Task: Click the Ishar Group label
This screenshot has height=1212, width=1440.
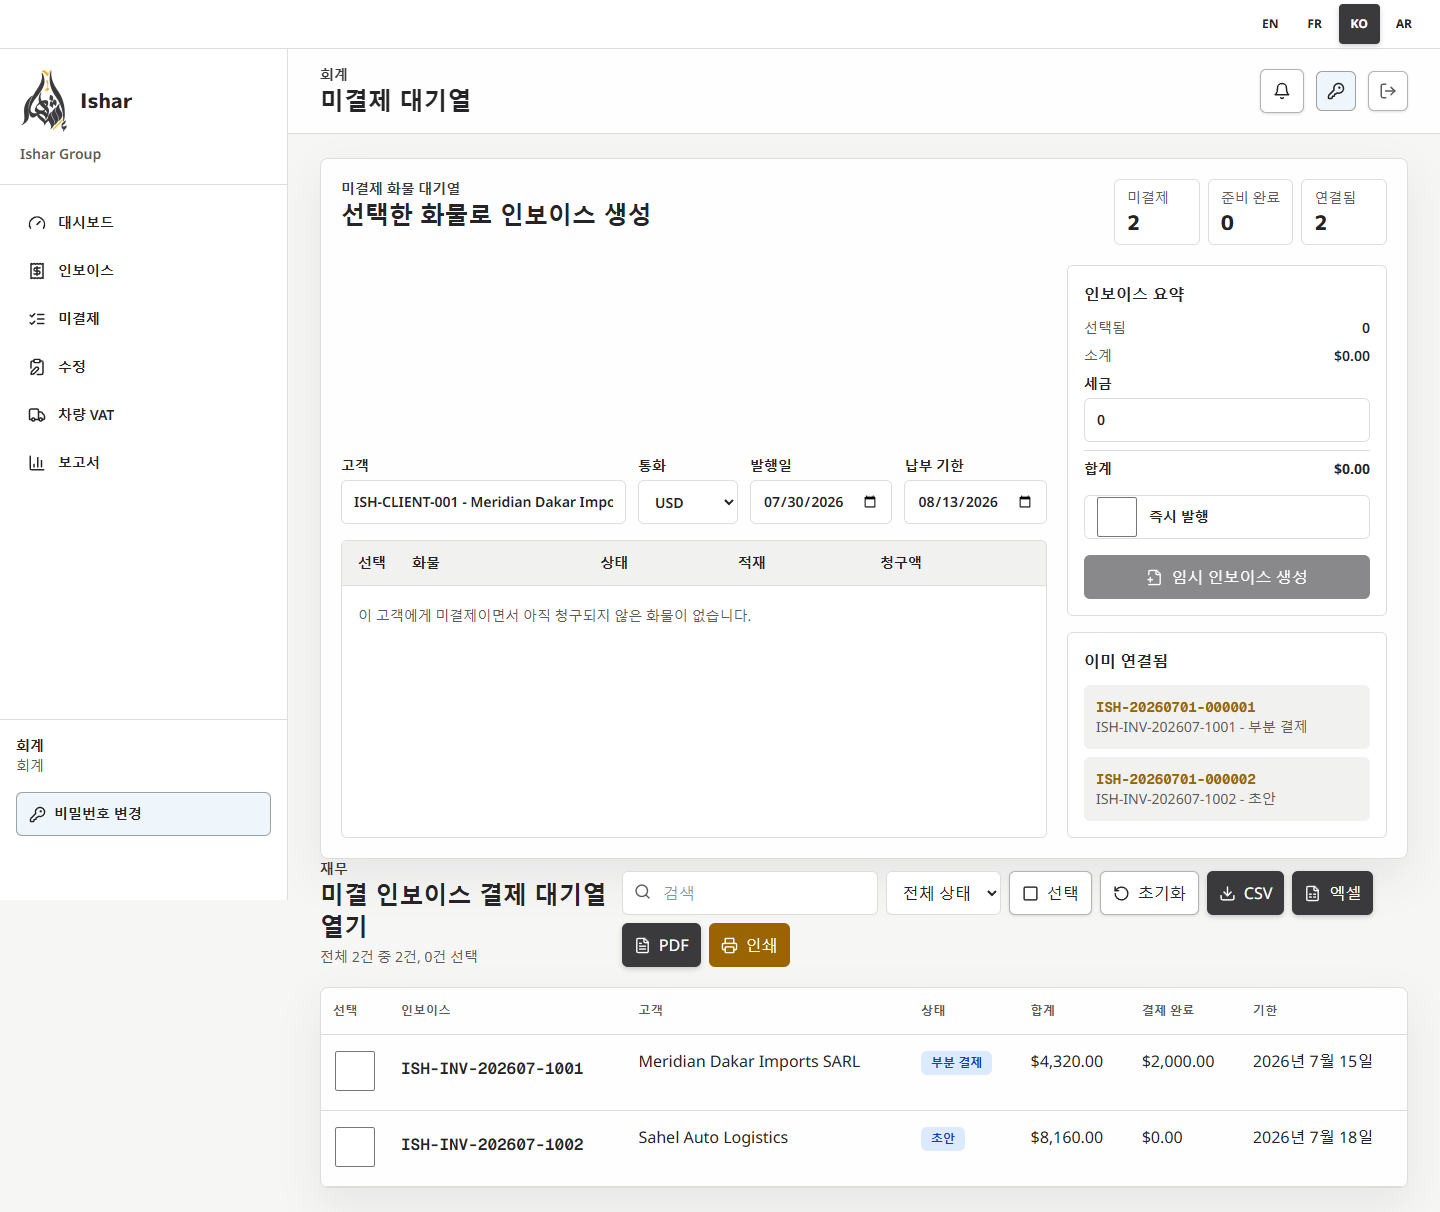Action: coord(60,154)
